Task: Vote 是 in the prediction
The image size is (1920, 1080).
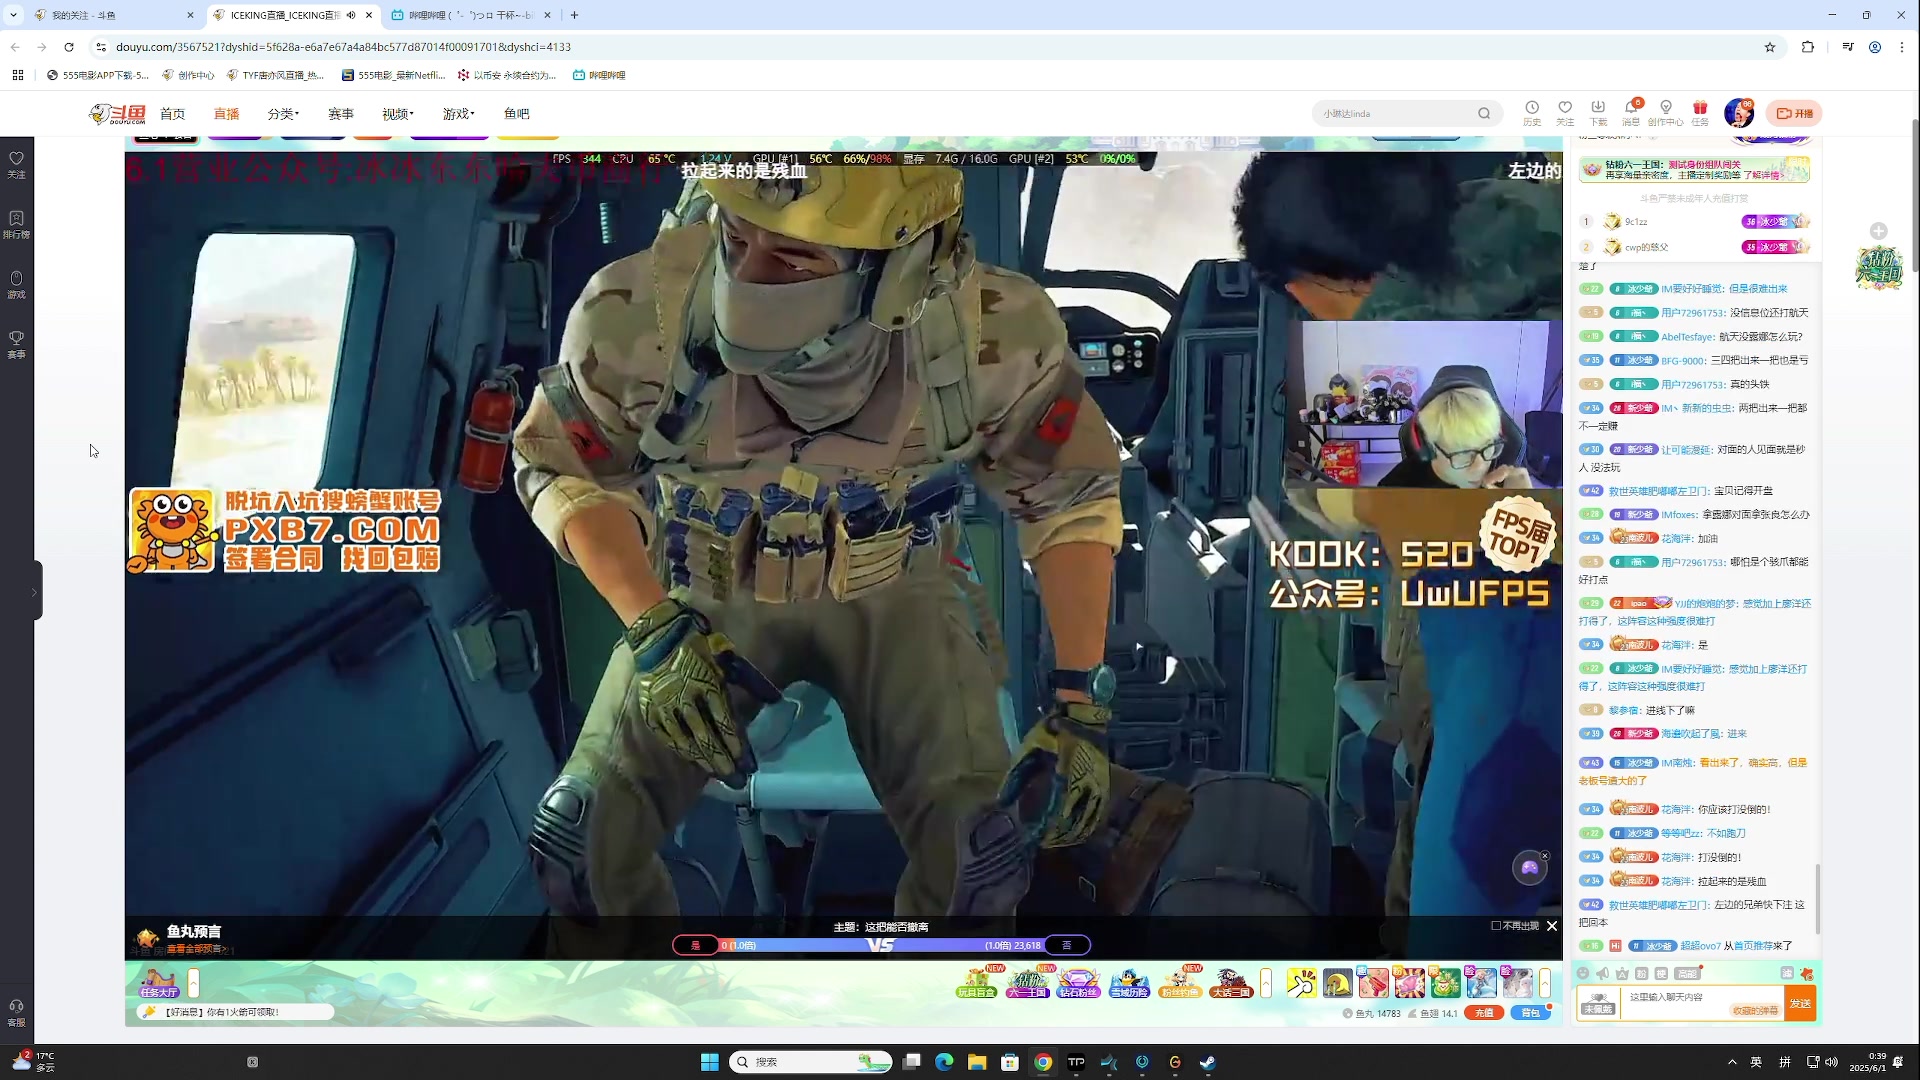Action: coord(695,945)
